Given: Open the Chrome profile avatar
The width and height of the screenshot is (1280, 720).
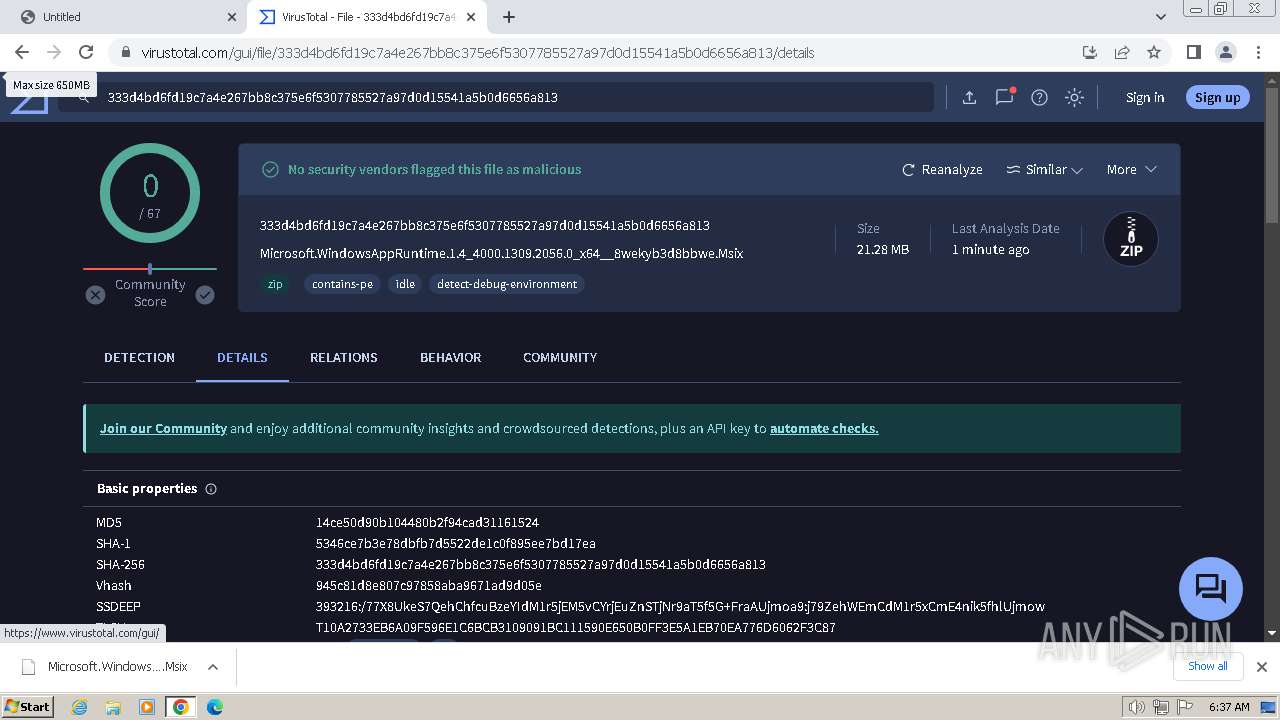Looking at the screenshot, I should click(x=1225, y=52).
